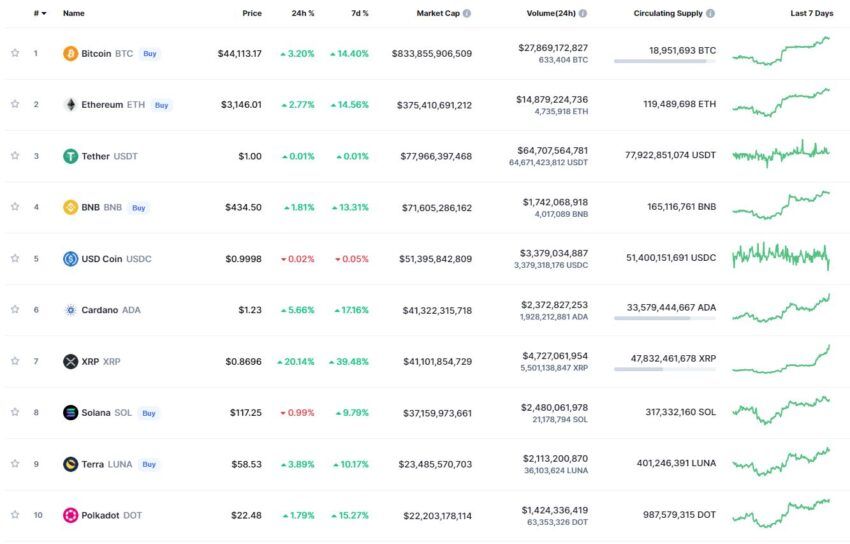This screenshot has width=850, height=544.
Task: Sort by the 24h % column
Action: [x=303, y=13]
